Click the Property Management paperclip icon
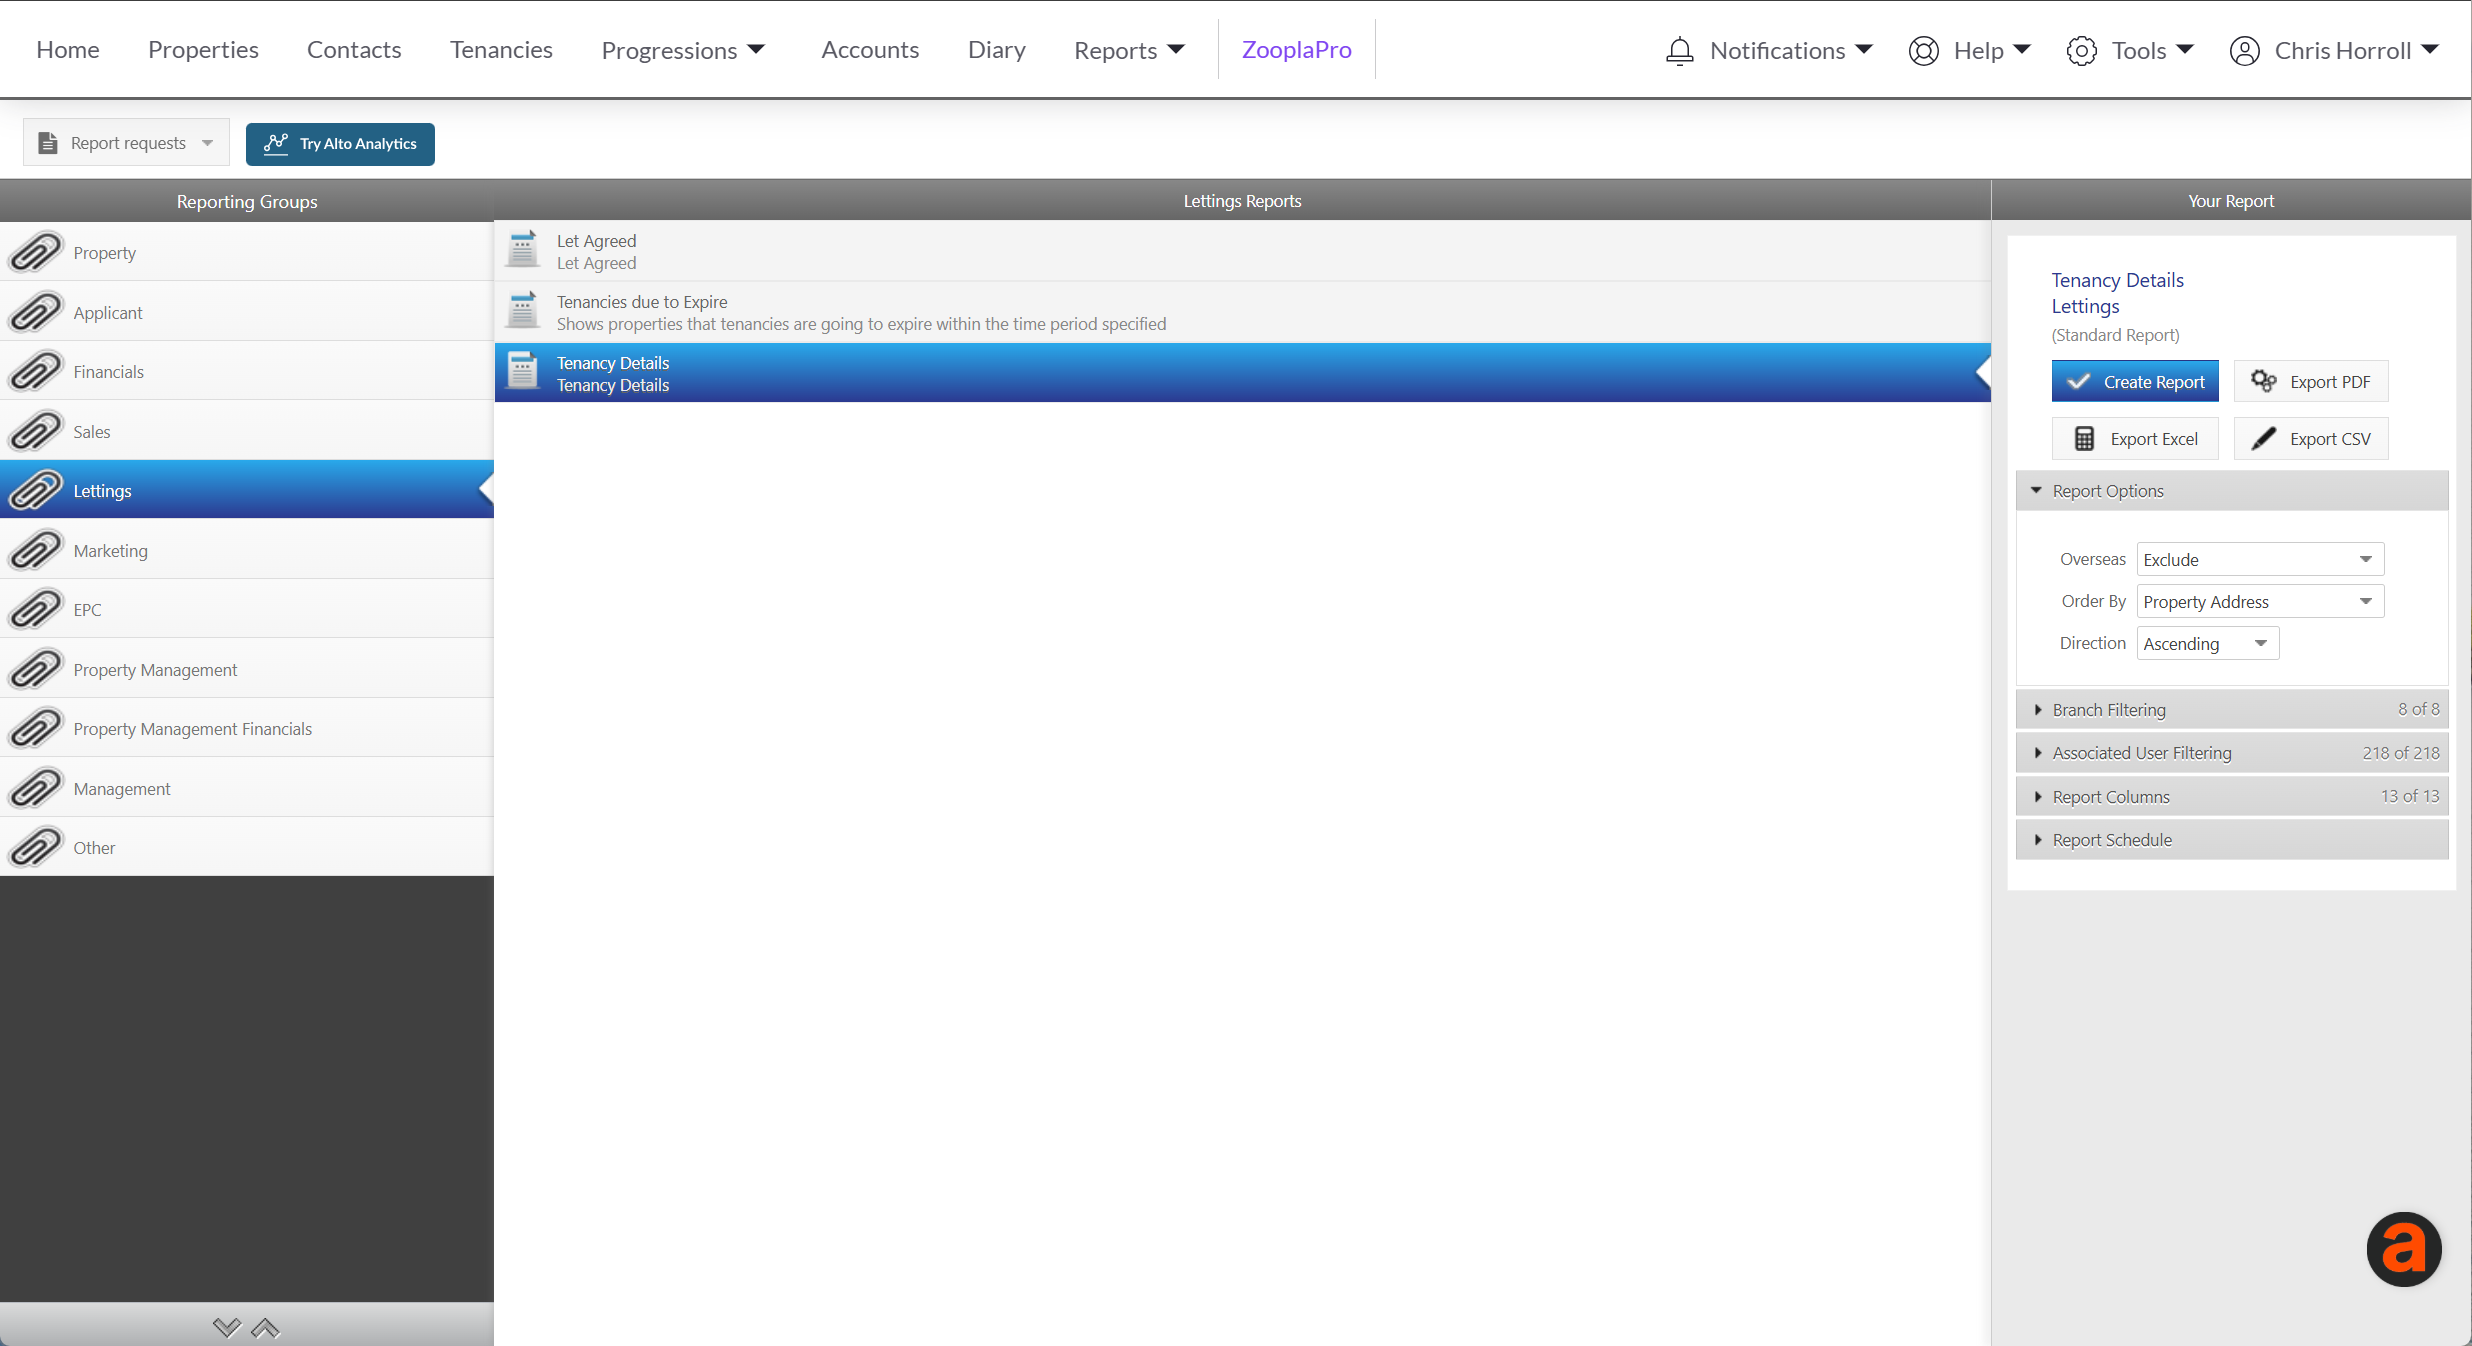 click(x=36, y=669)
